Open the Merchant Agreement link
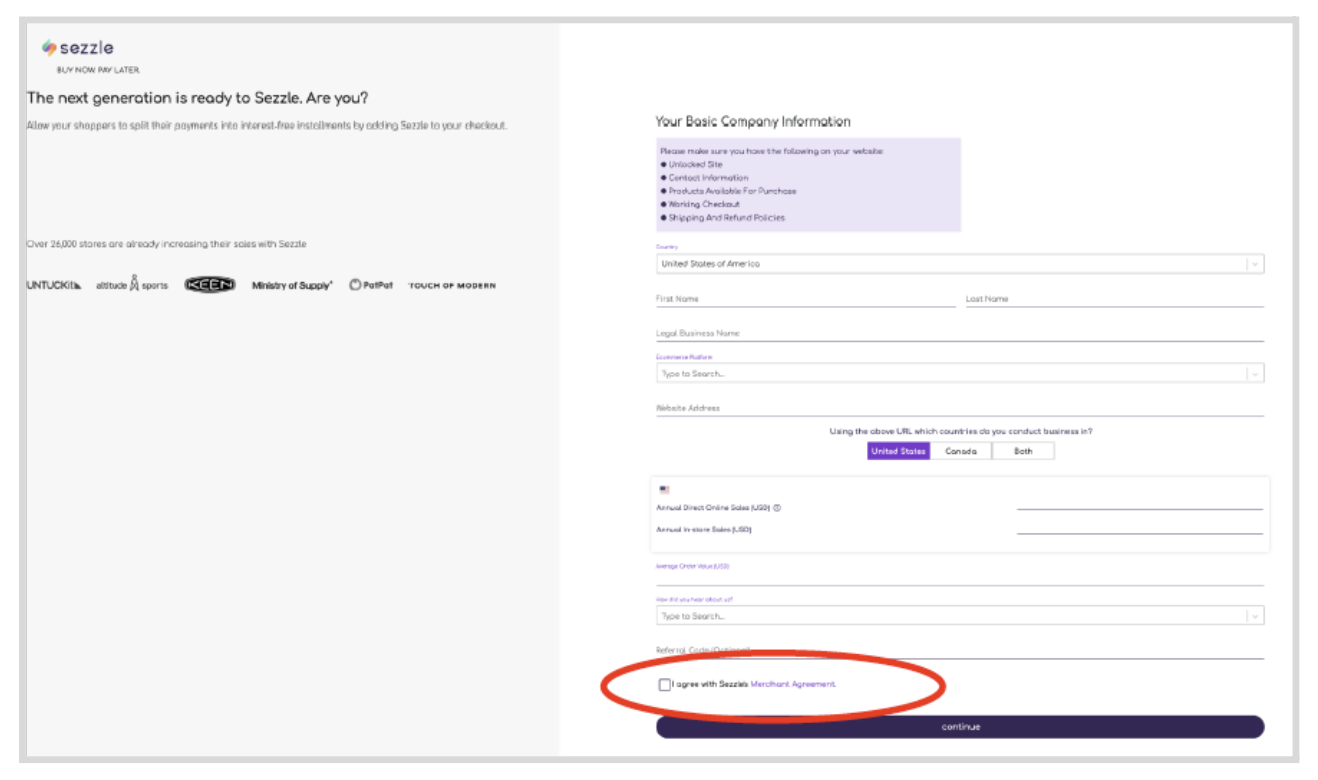This screenshot has height=780, width=1318. coord(792,685)
